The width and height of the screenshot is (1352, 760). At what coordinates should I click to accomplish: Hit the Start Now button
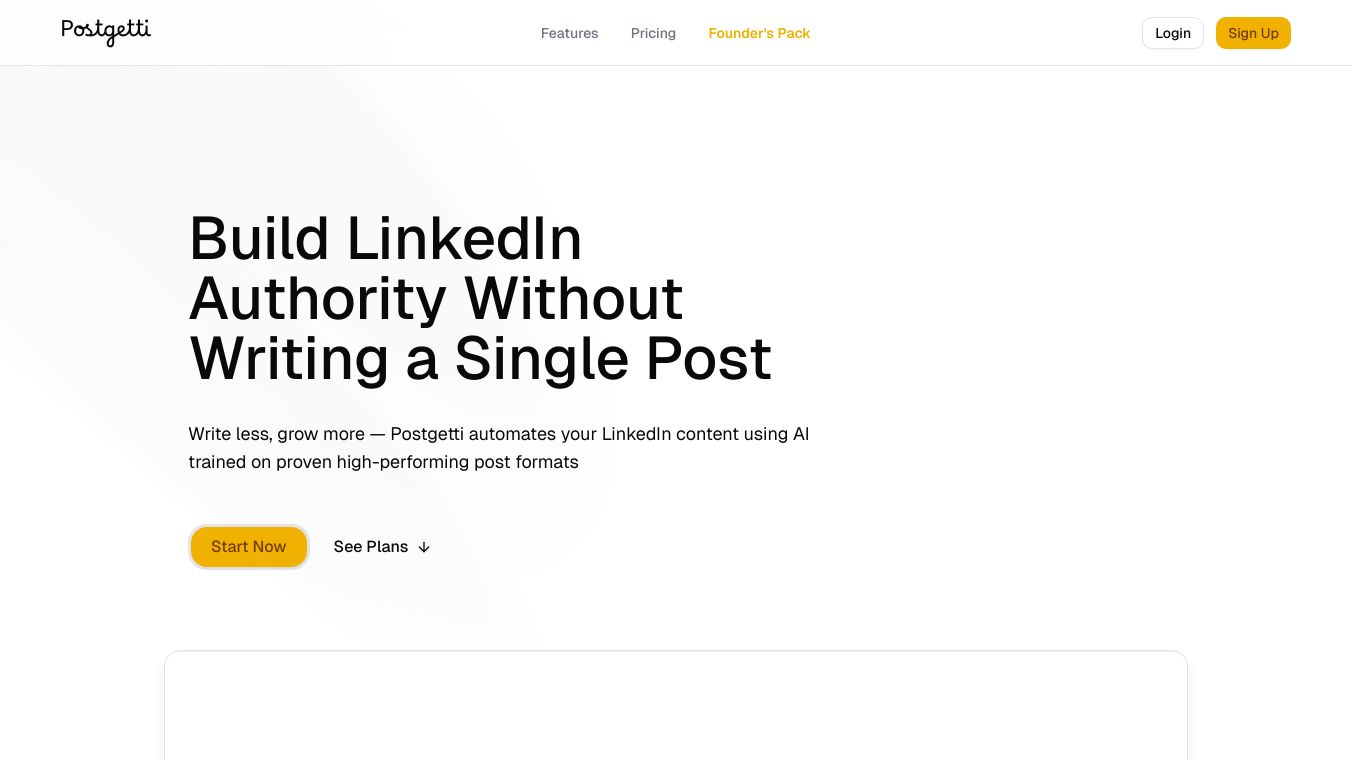[x=249, y=547]
